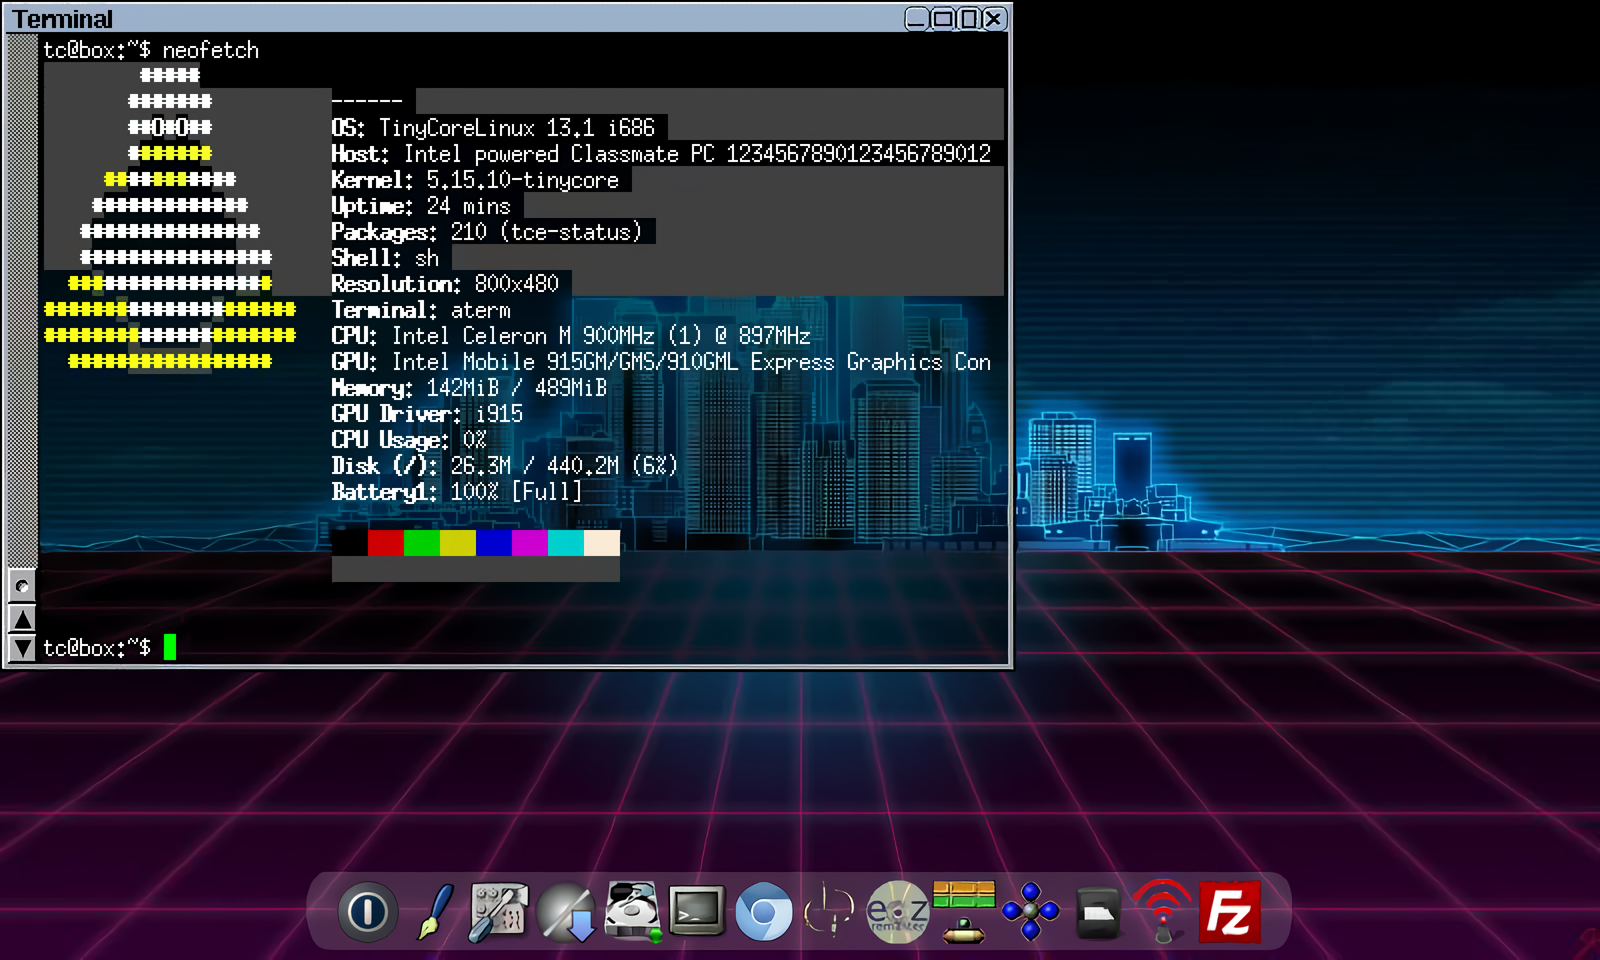Viewport: 1600px width, 960px height.
Task: Open the wireless network tool
Action: pyautogui.click(x=1162, y=911)
